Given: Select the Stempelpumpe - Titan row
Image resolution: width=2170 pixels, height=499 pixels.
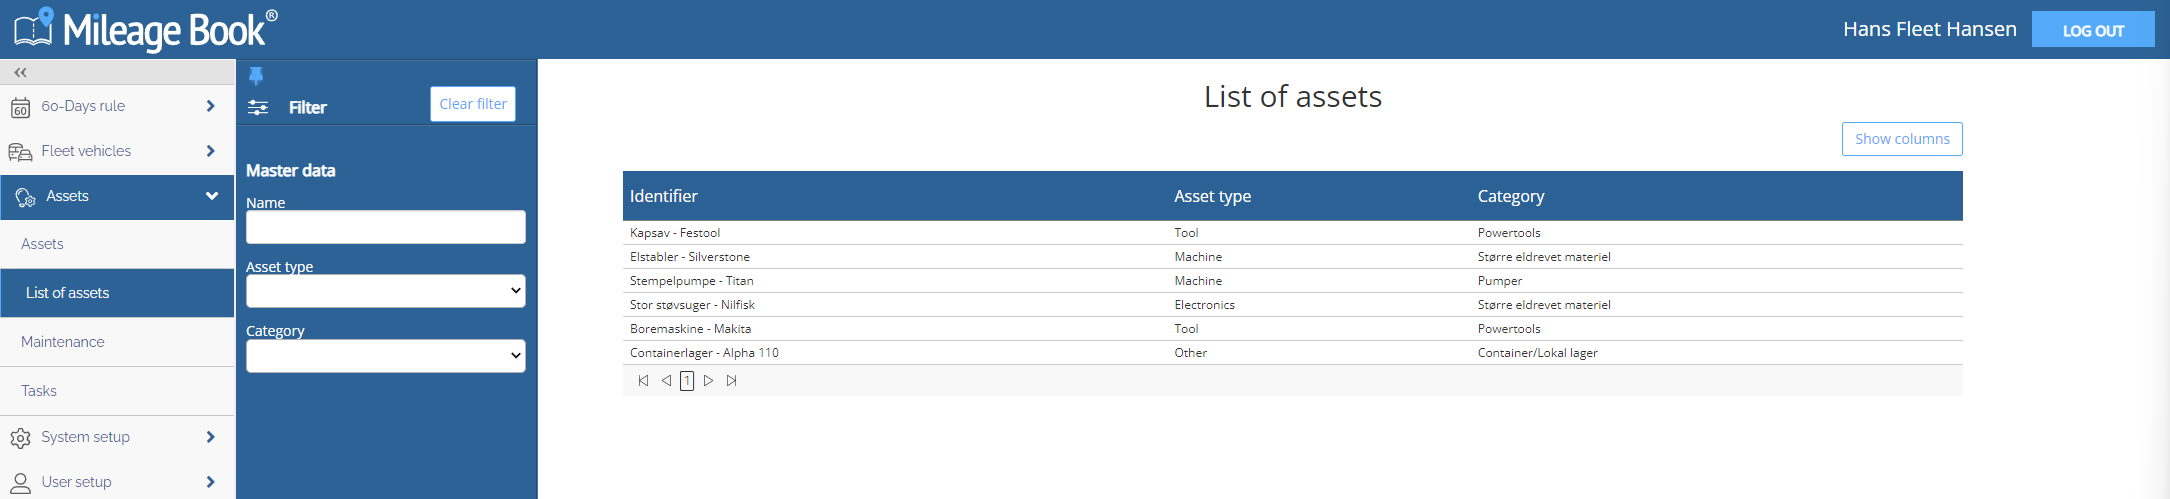Looking at the screenshot, I should tap(1292, 281).
